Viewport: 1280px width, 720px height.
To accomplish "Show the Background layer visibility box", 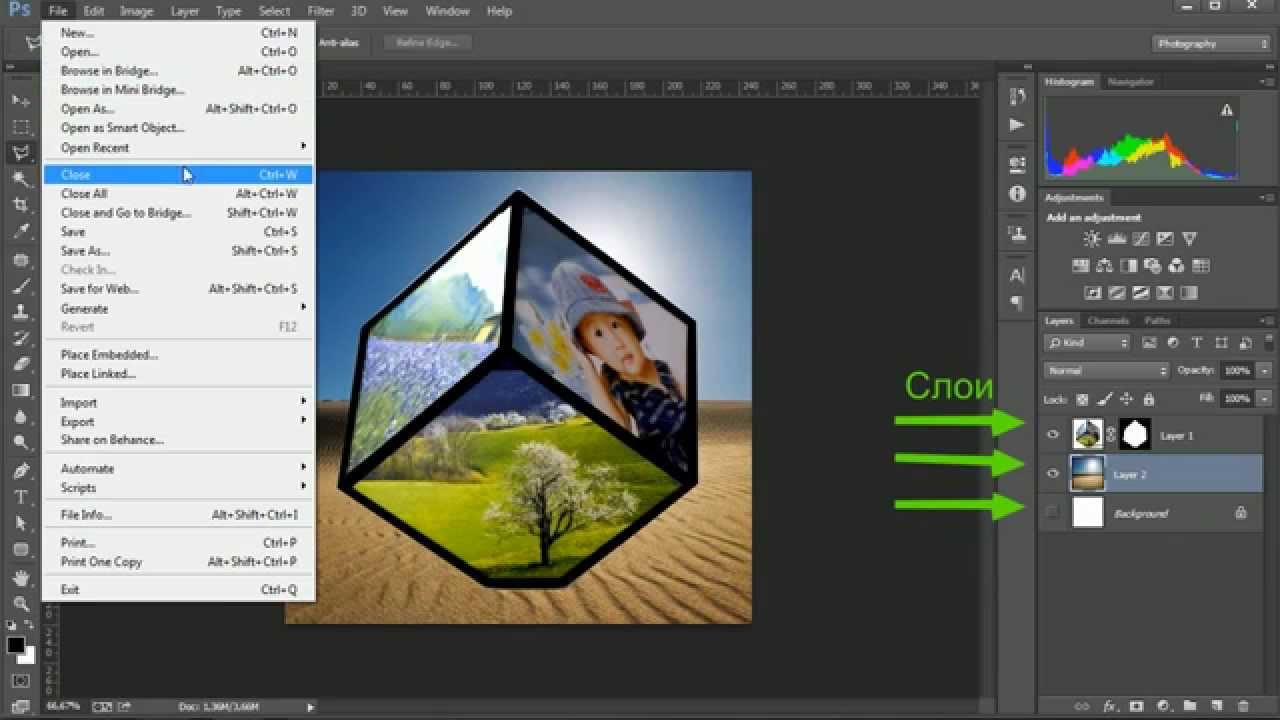I will 1052,513.
